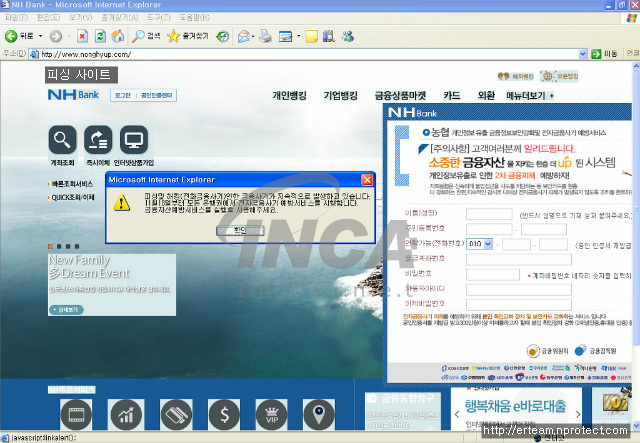The image size is (640, 443).
Task: Close the Microsoft Internet Explorer alert dialog
Action: tap(367, 180)
